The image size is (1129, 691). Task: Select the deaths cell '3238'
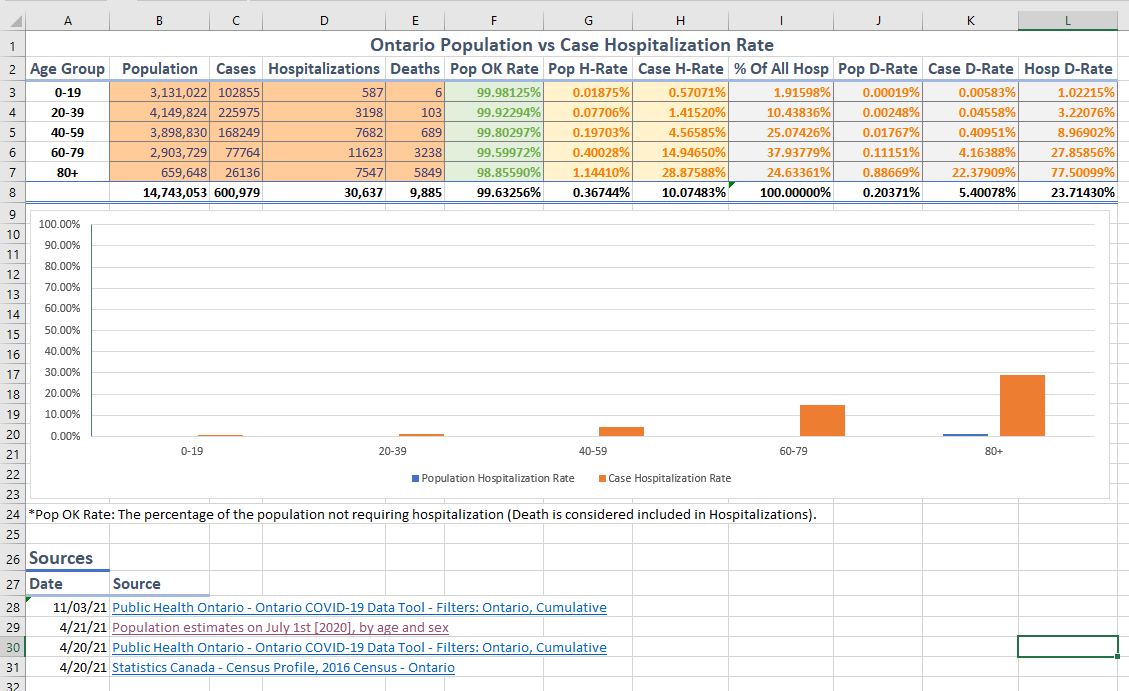tap(415, 153)
